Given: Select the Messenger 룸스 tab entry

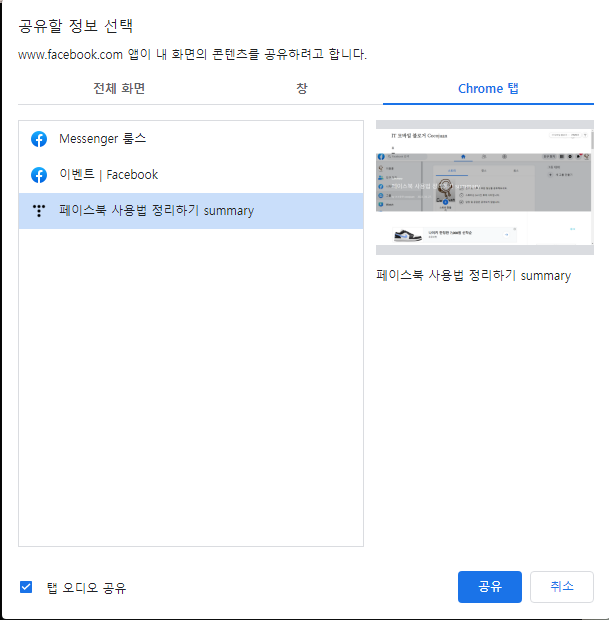Looking at the screenshot, I should pyautogui.click(x=191, y=139).
